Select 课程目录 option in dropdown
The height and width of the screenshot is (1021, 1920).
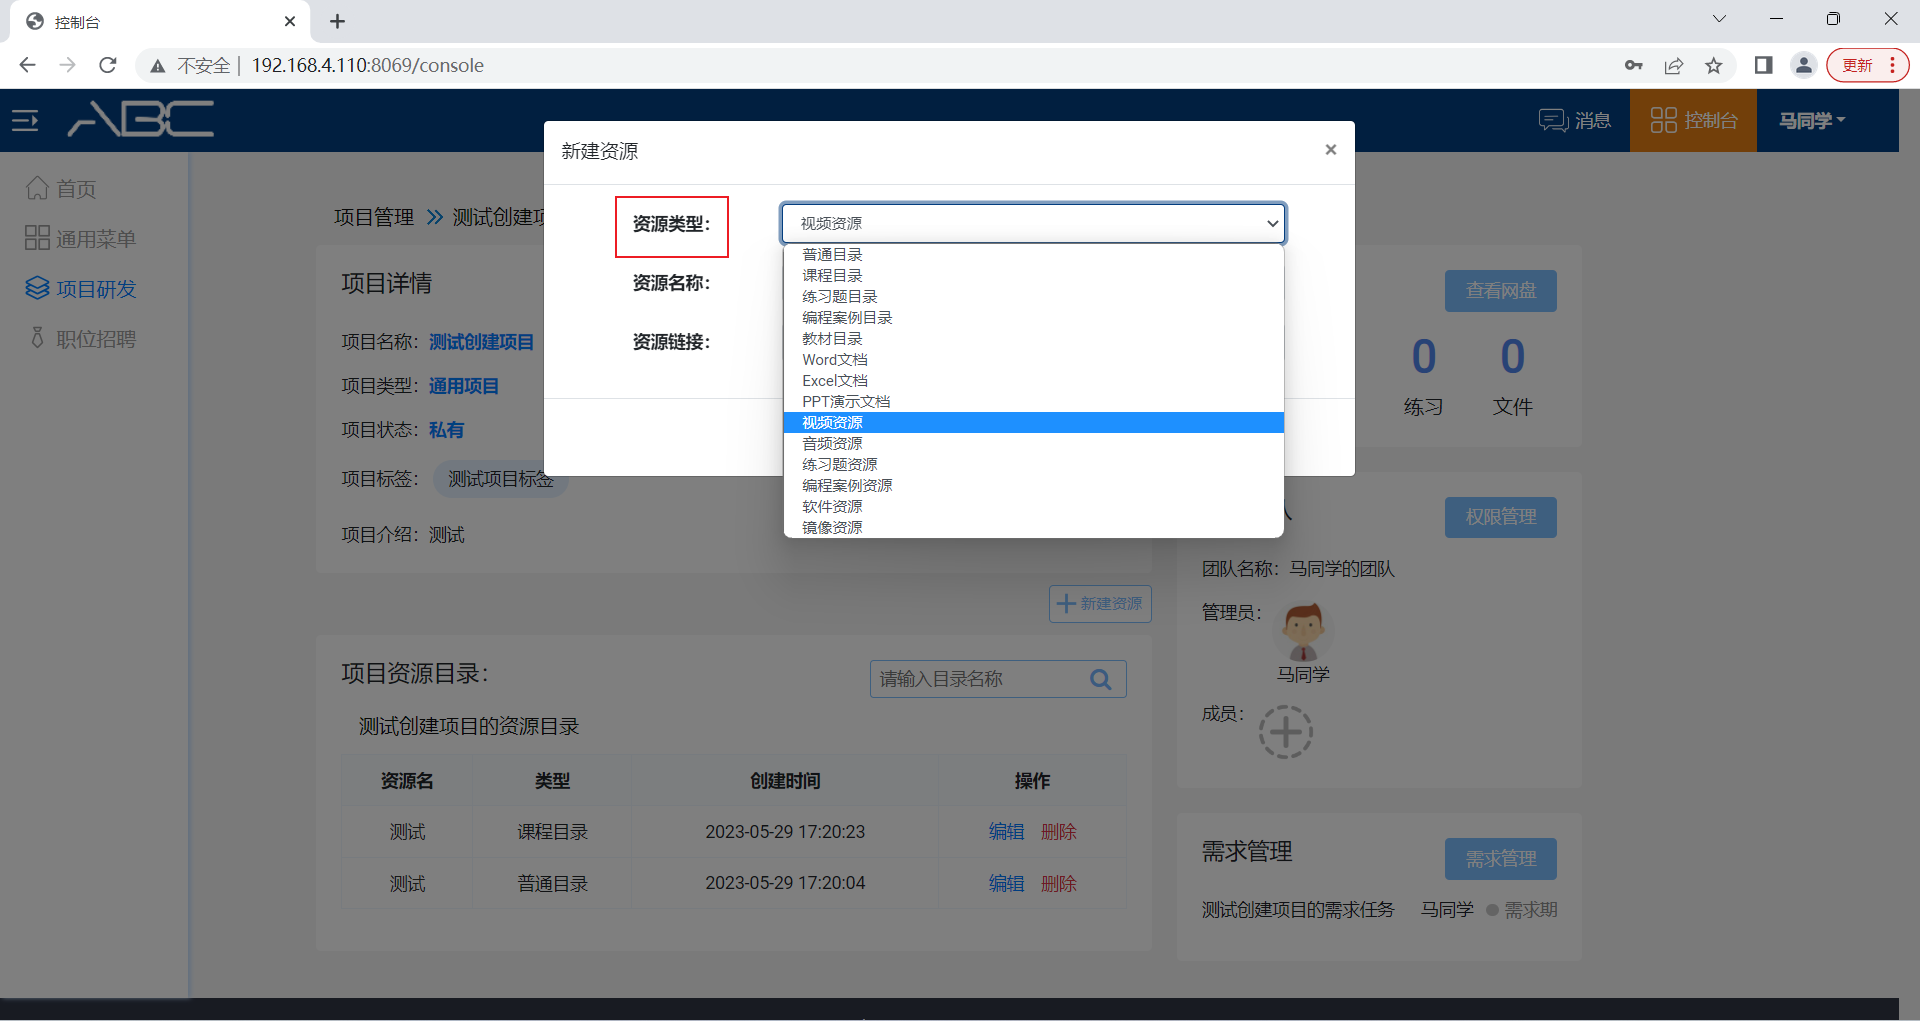pyautogui.click(x=1033, y=276)
